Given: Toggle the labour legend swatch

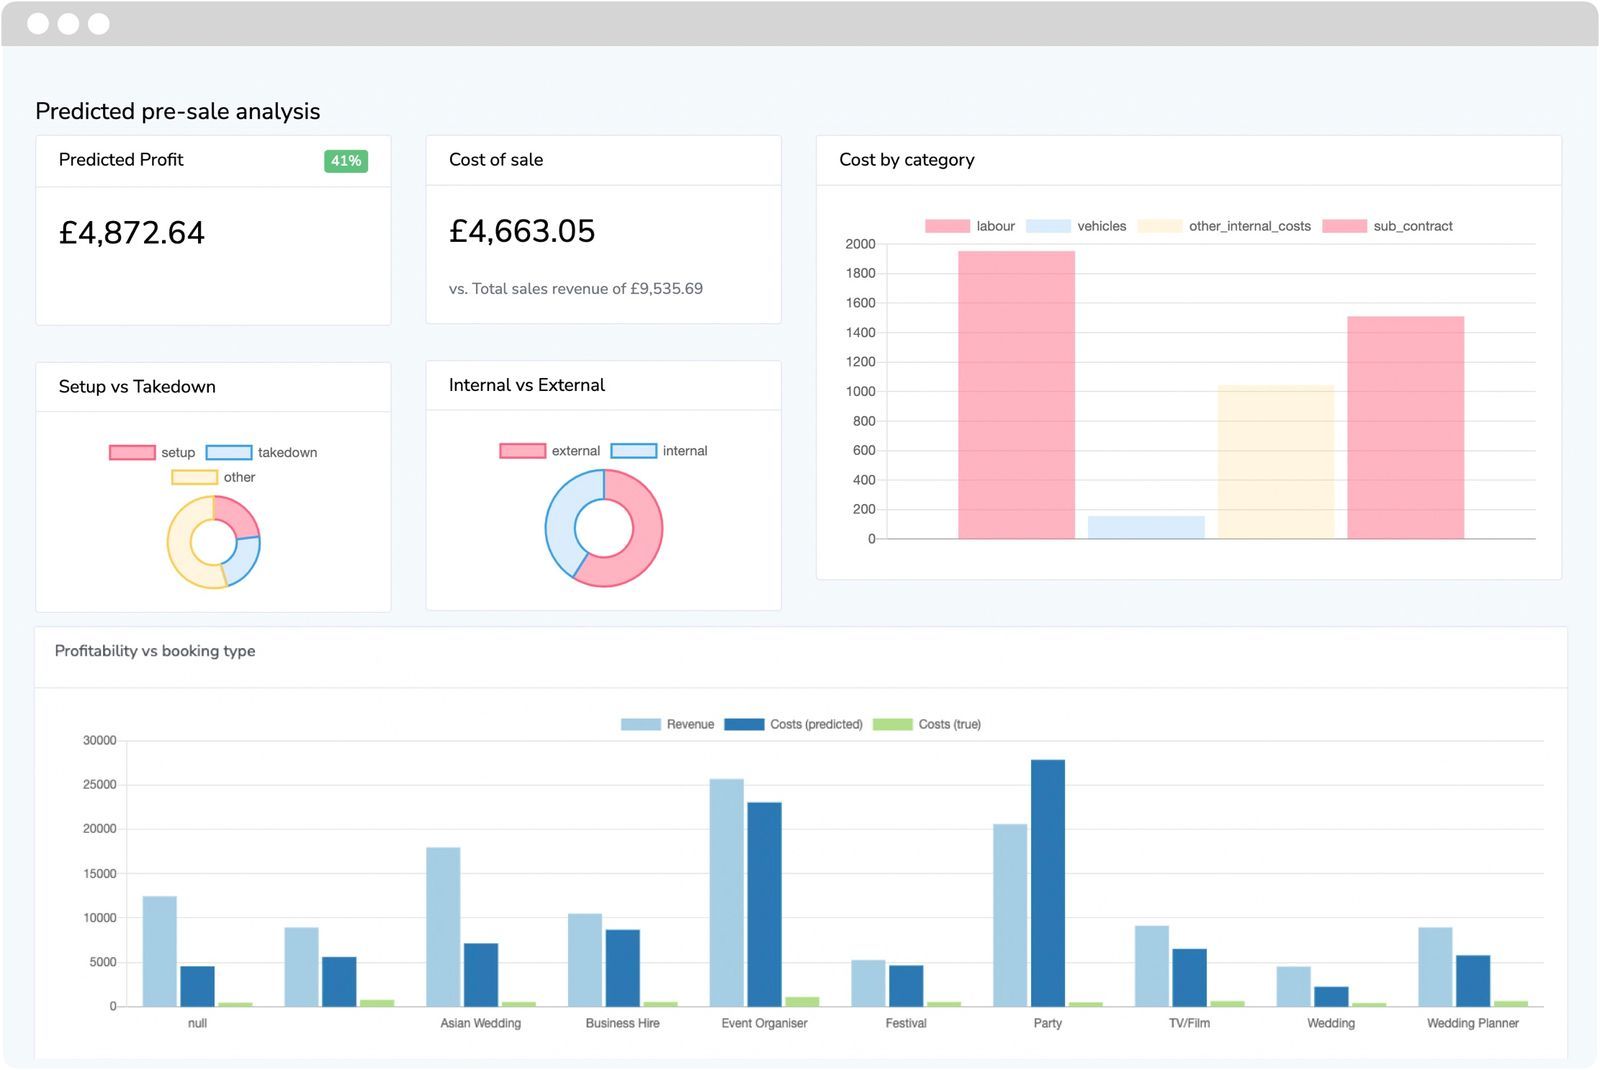Looking at the screenshot, I should coord(947,226).
